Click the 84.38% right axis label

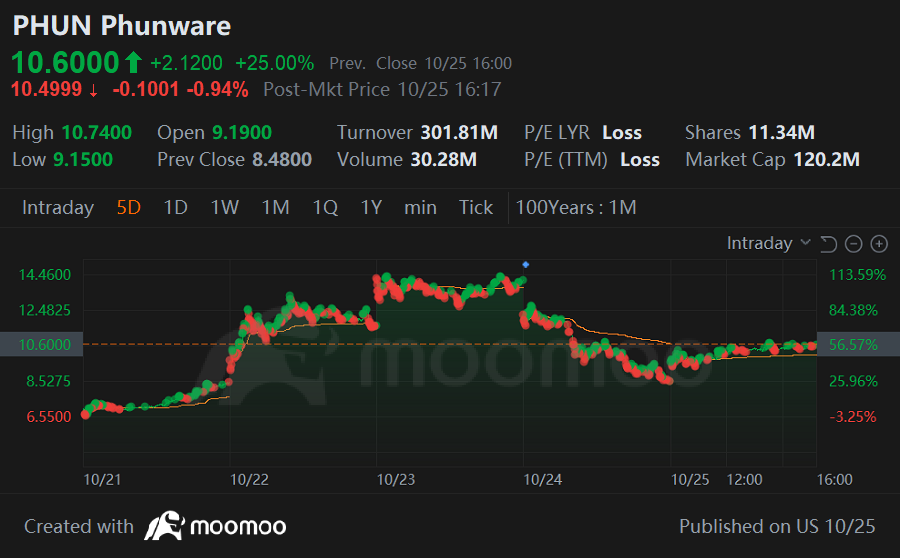click(854, 310)
